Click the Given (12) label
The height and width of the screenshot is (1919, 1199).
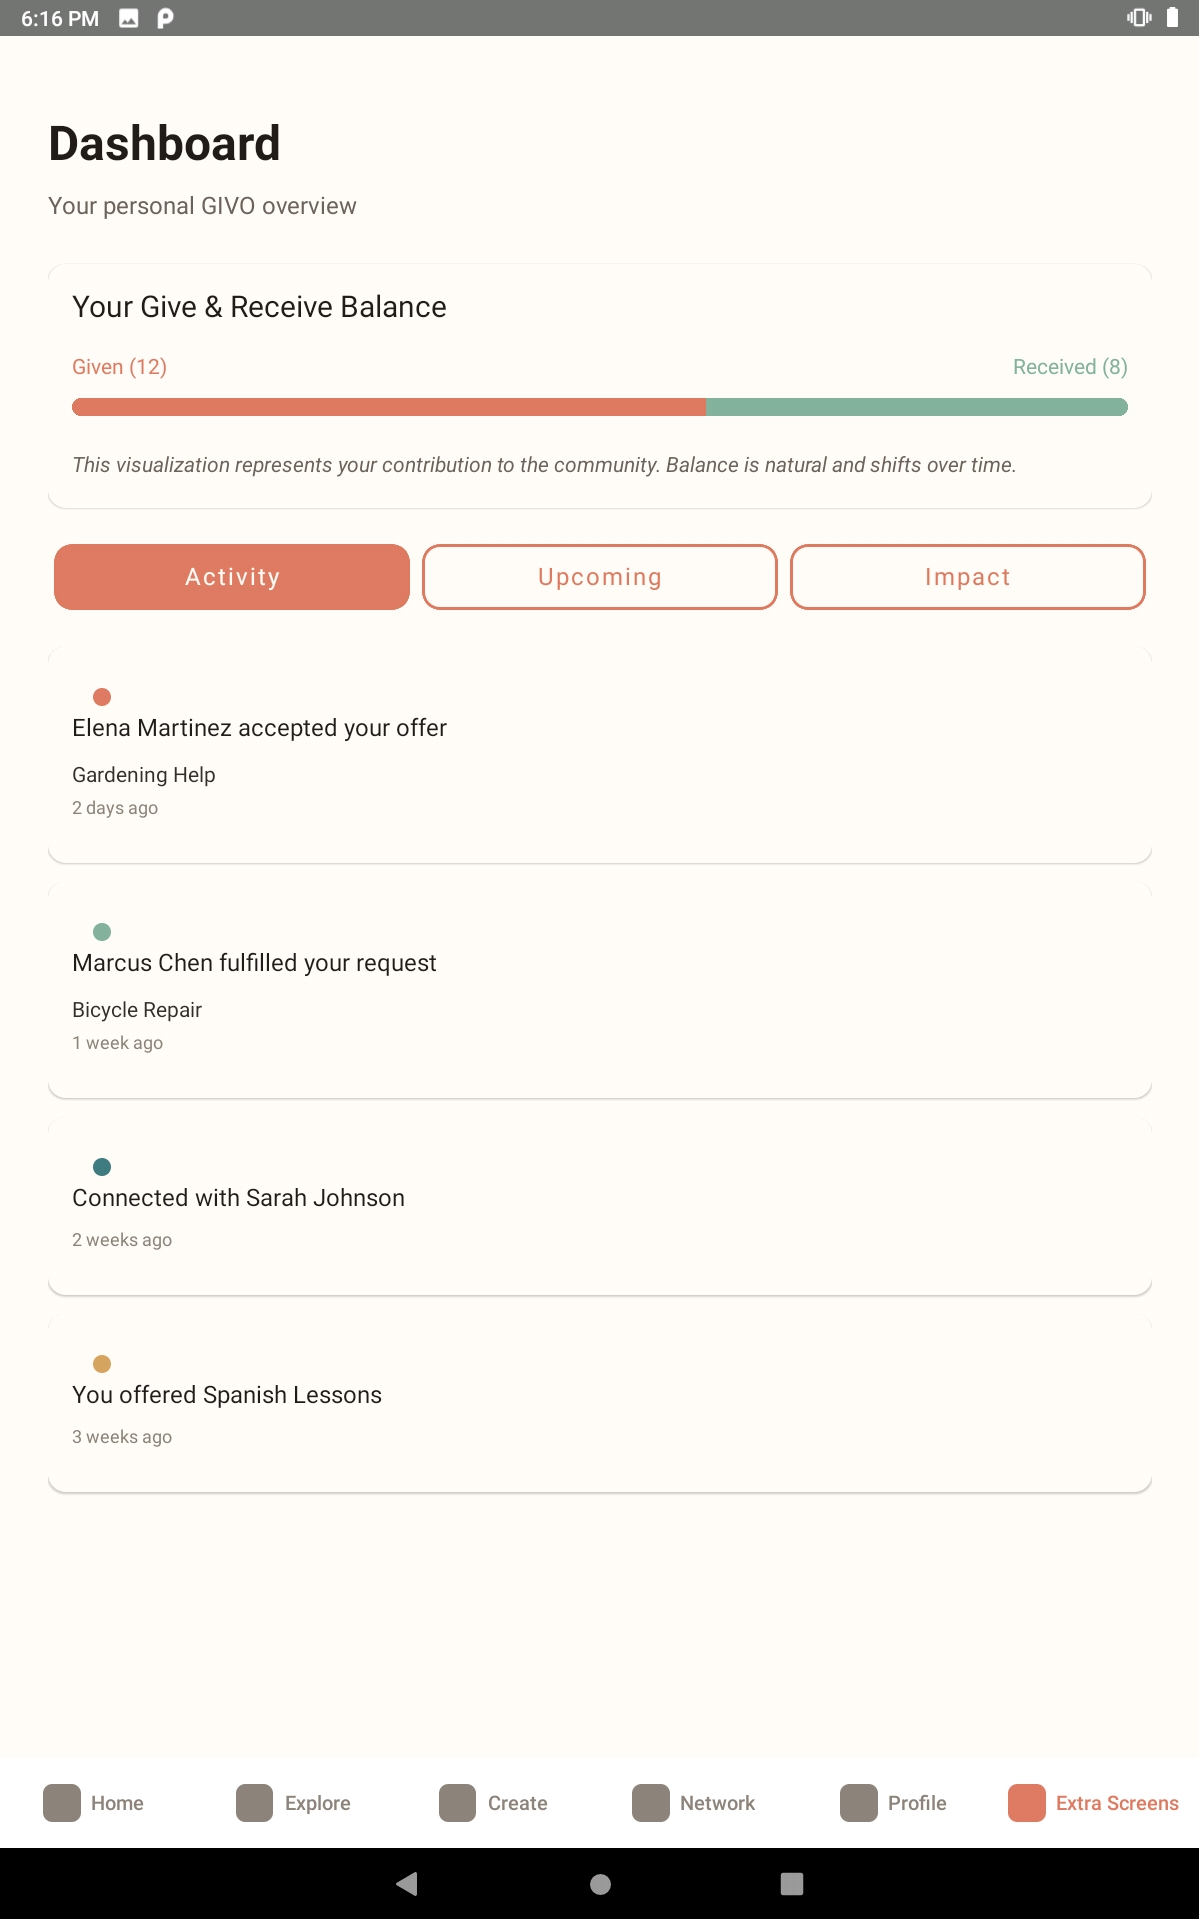[119, 367]
